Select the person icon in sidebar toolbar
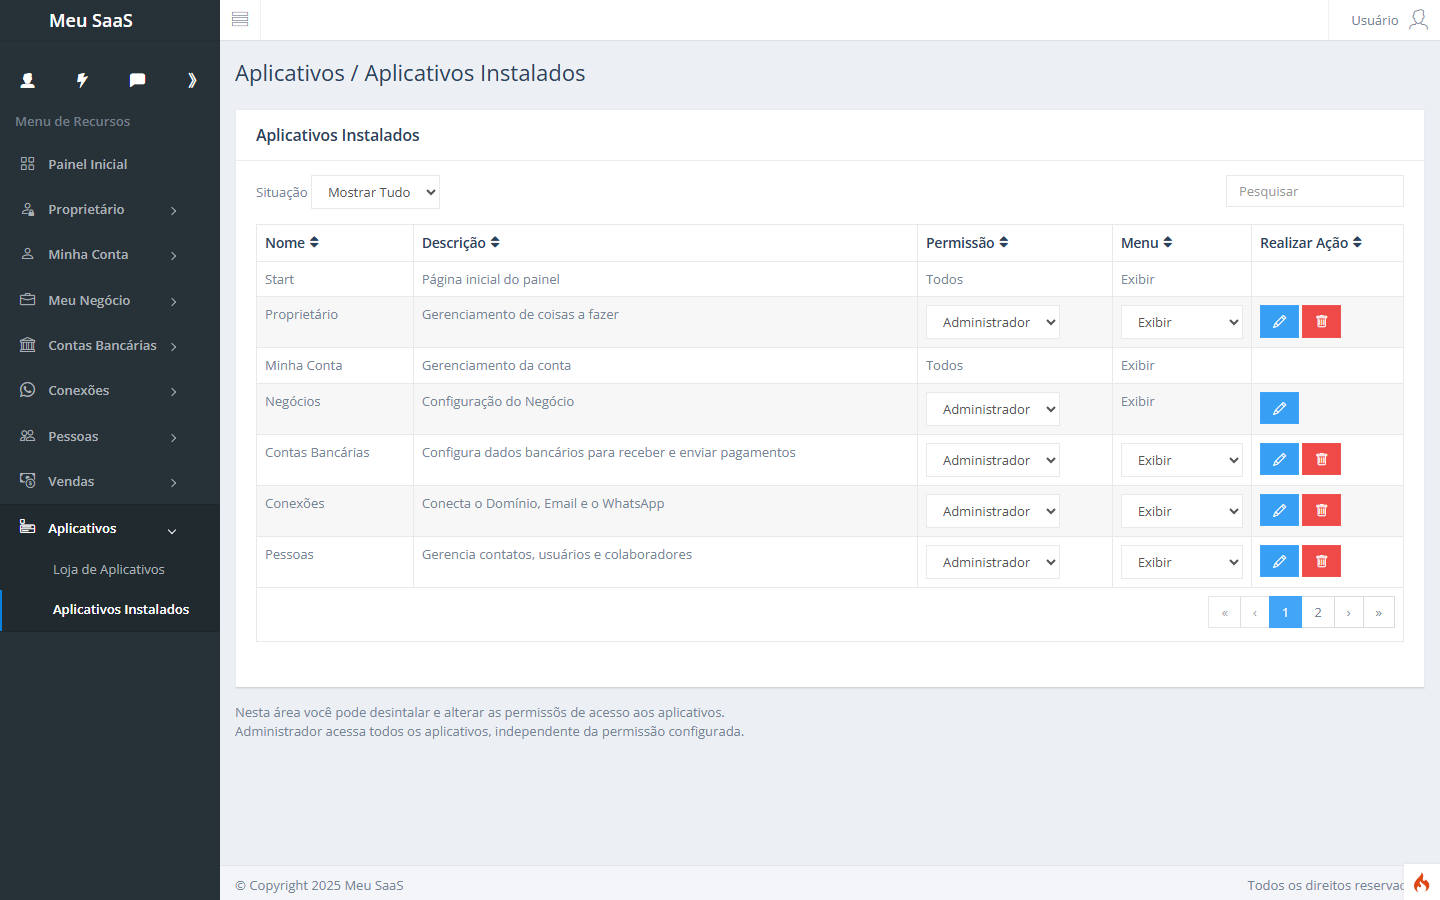The height and width of the screenshot is (900, 1440). coord(28,80)
